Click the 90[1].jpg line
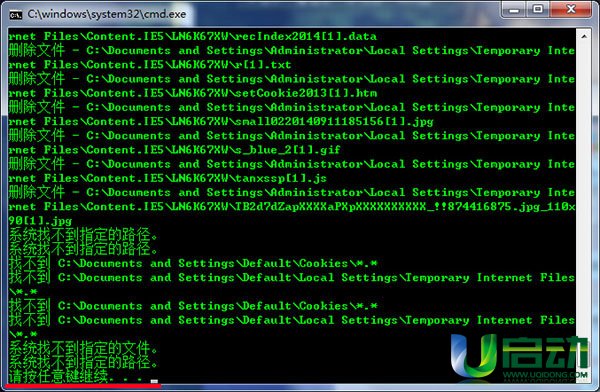The image size is (600, 392). [40, 221]
